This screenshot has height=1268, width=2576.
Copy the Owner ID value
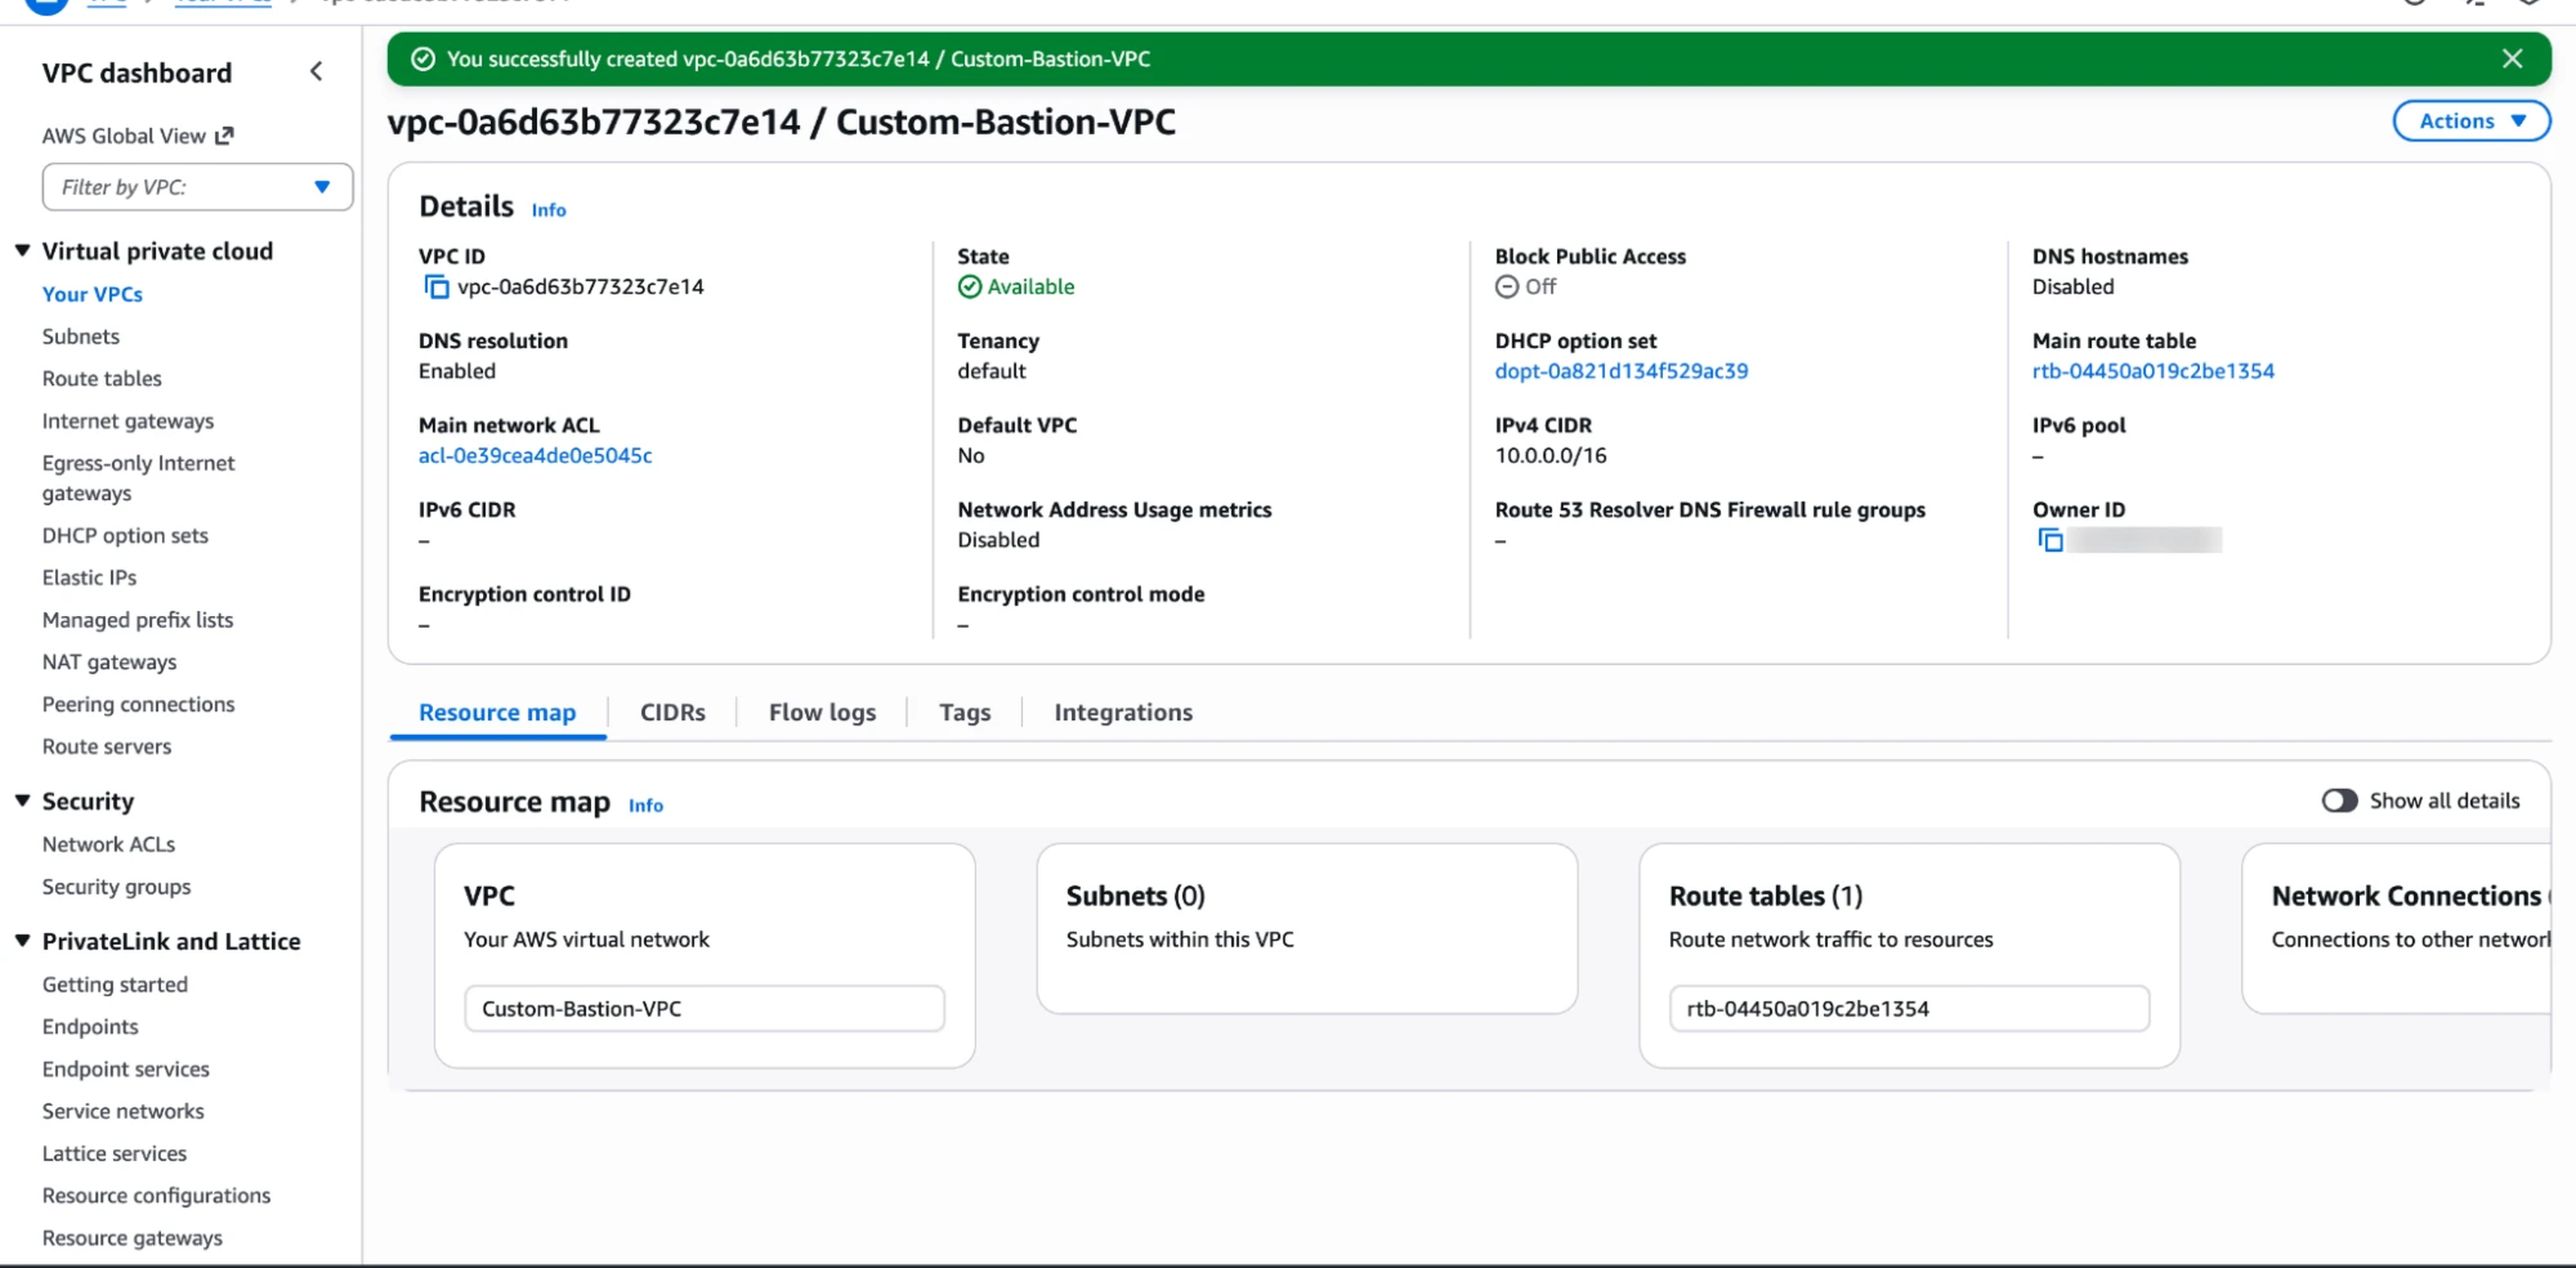point(2050,540)
